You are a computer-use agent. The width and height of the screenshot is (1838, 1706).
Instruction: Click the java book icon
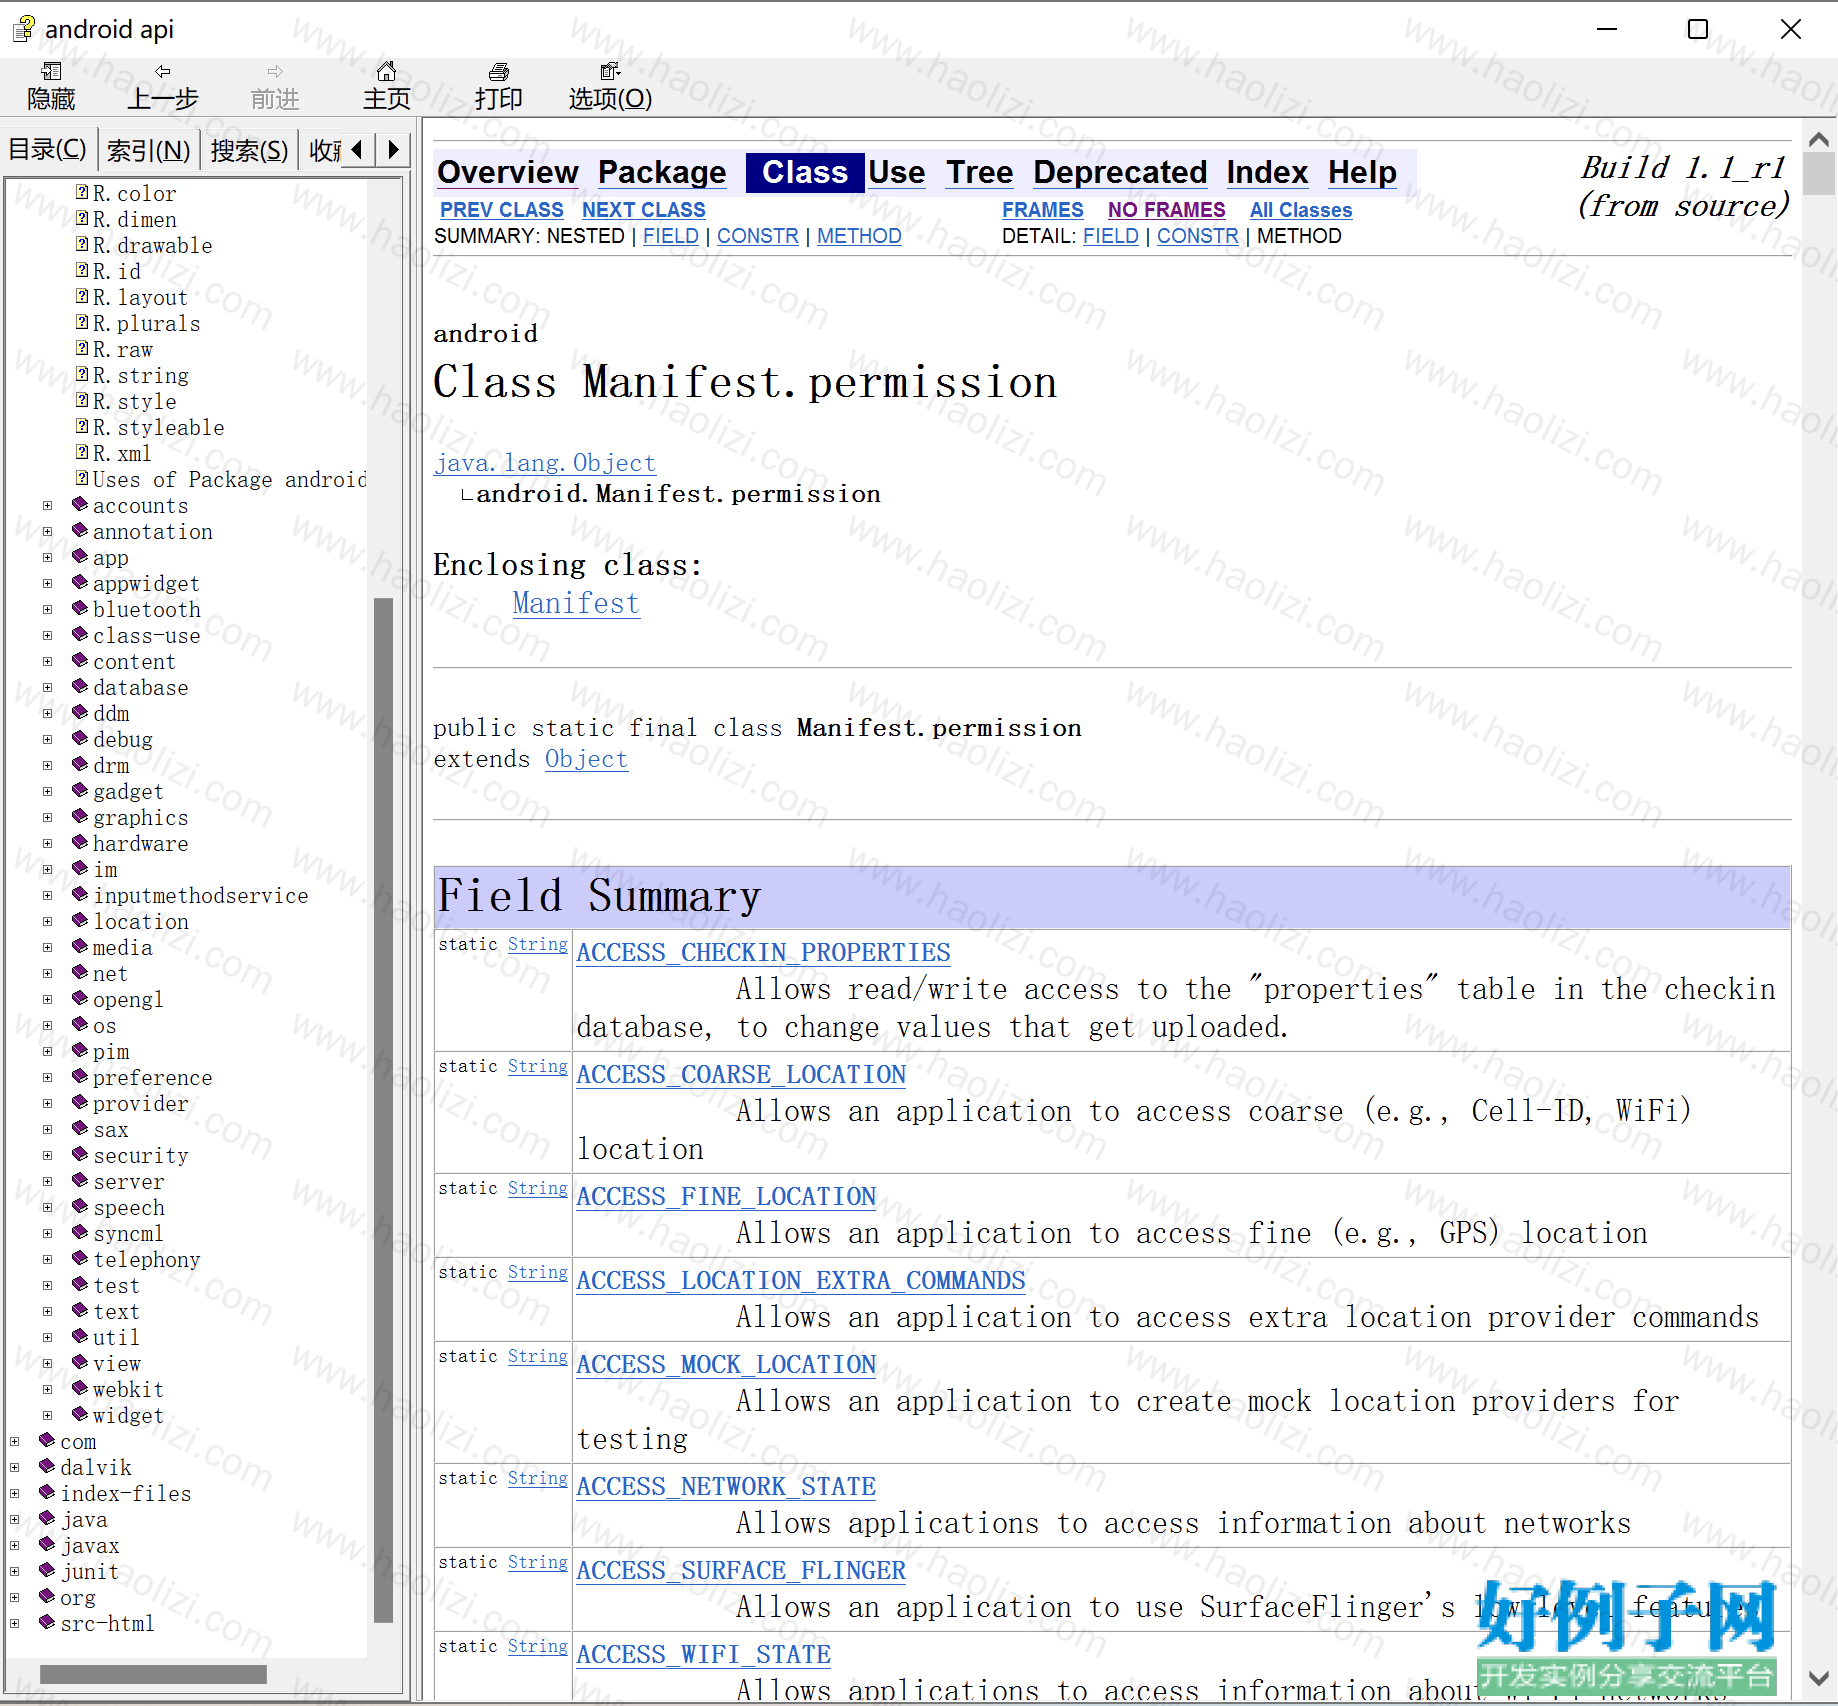[47, 1518]
